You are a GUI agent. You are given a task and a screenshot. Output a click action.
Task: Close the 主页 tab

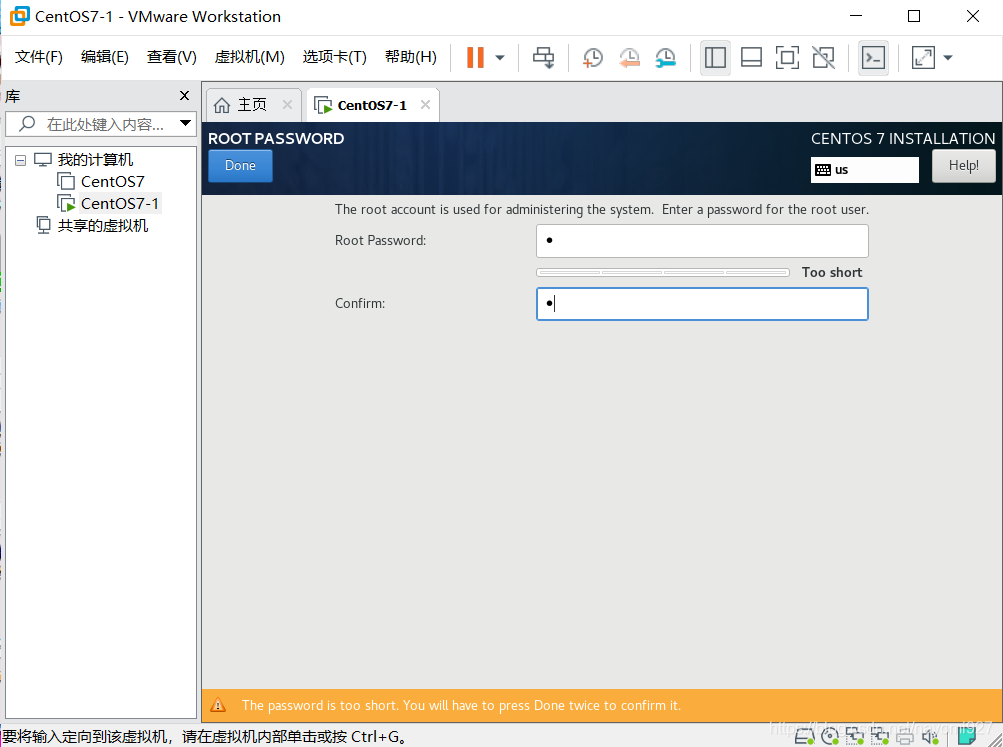point(287,104)
